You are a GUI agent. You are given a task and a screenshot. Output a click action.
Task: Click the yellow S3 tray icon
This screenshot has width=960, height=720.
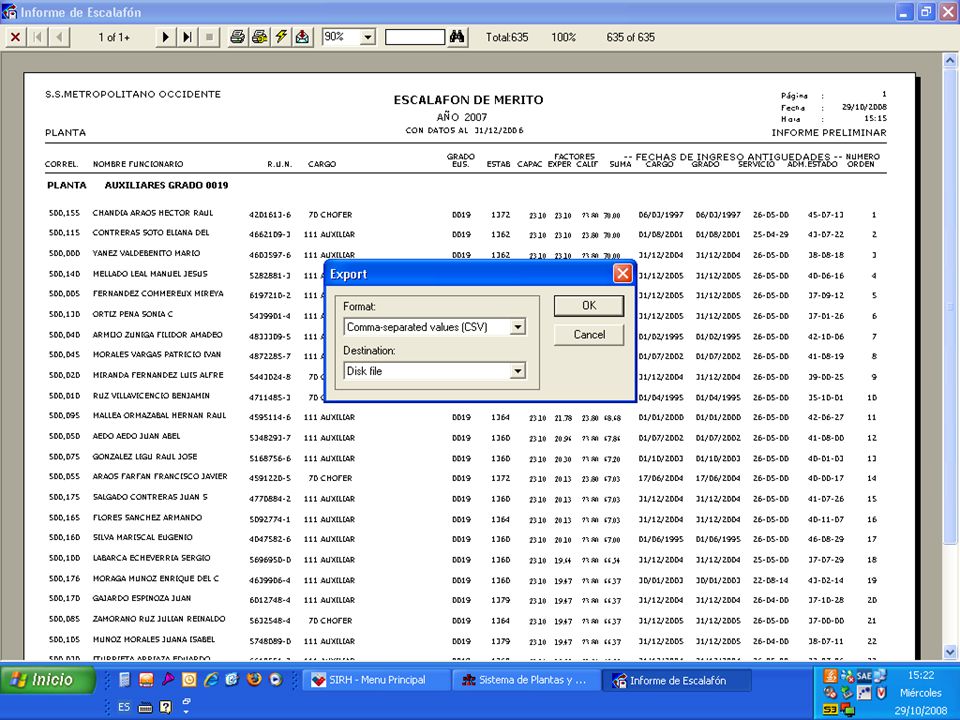point(830,710)
